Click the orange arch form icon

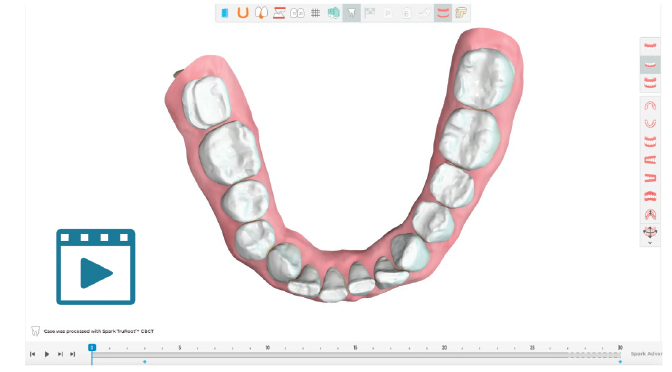[243, 13]
